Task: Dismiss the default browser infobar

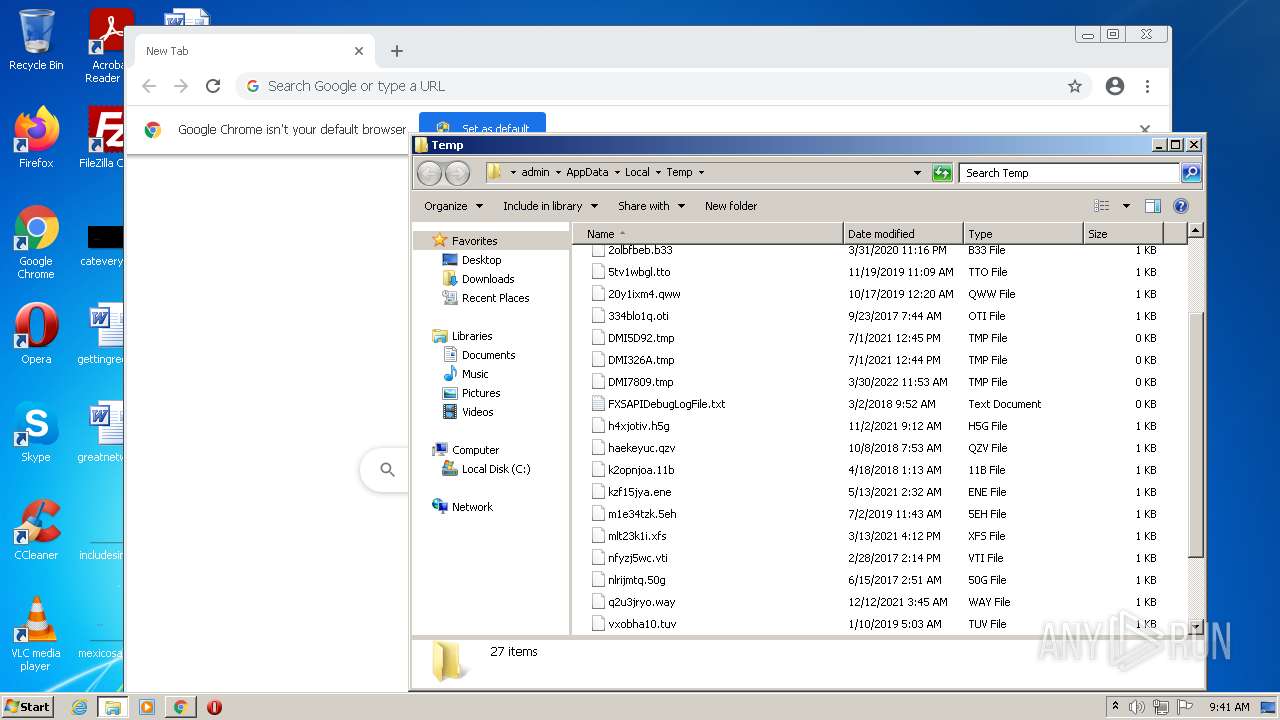Action: click(x=1145, y=129)
